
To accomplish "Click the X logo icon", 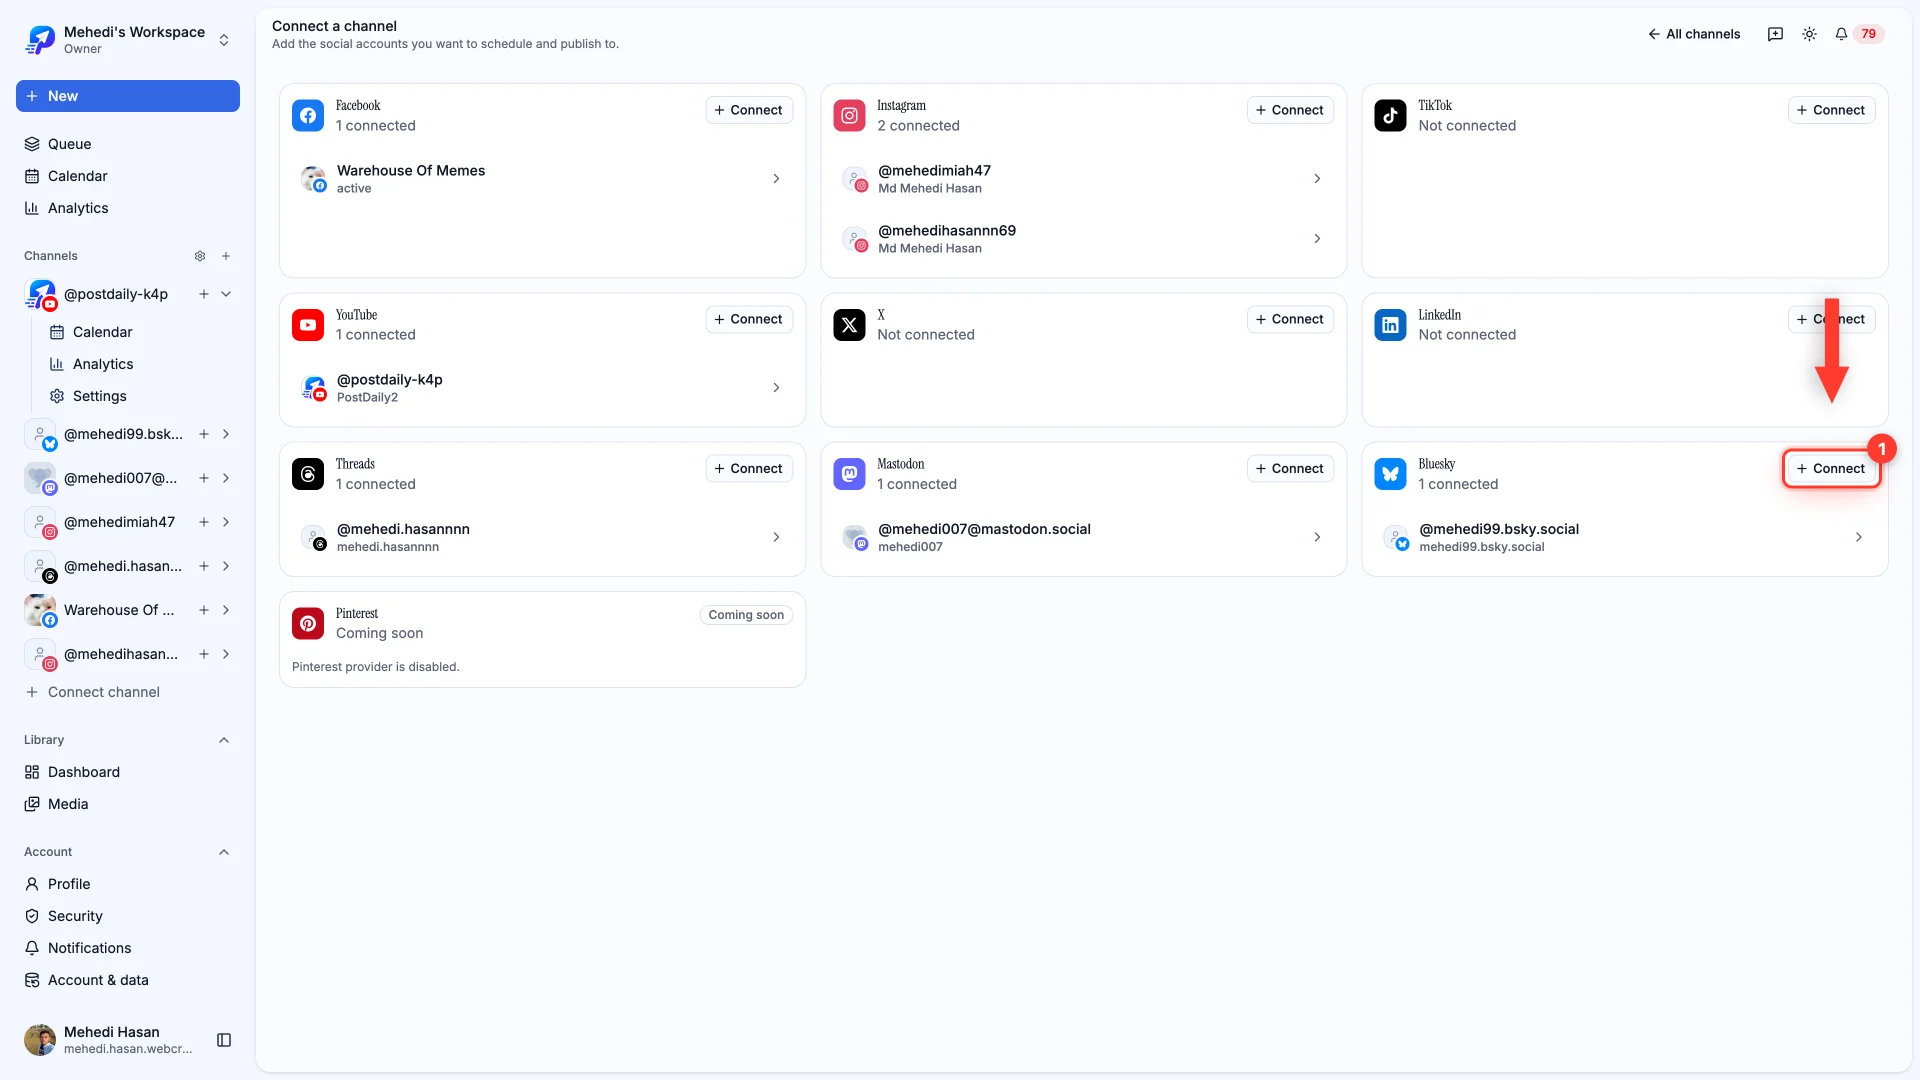I will click(x=849, y=325).
